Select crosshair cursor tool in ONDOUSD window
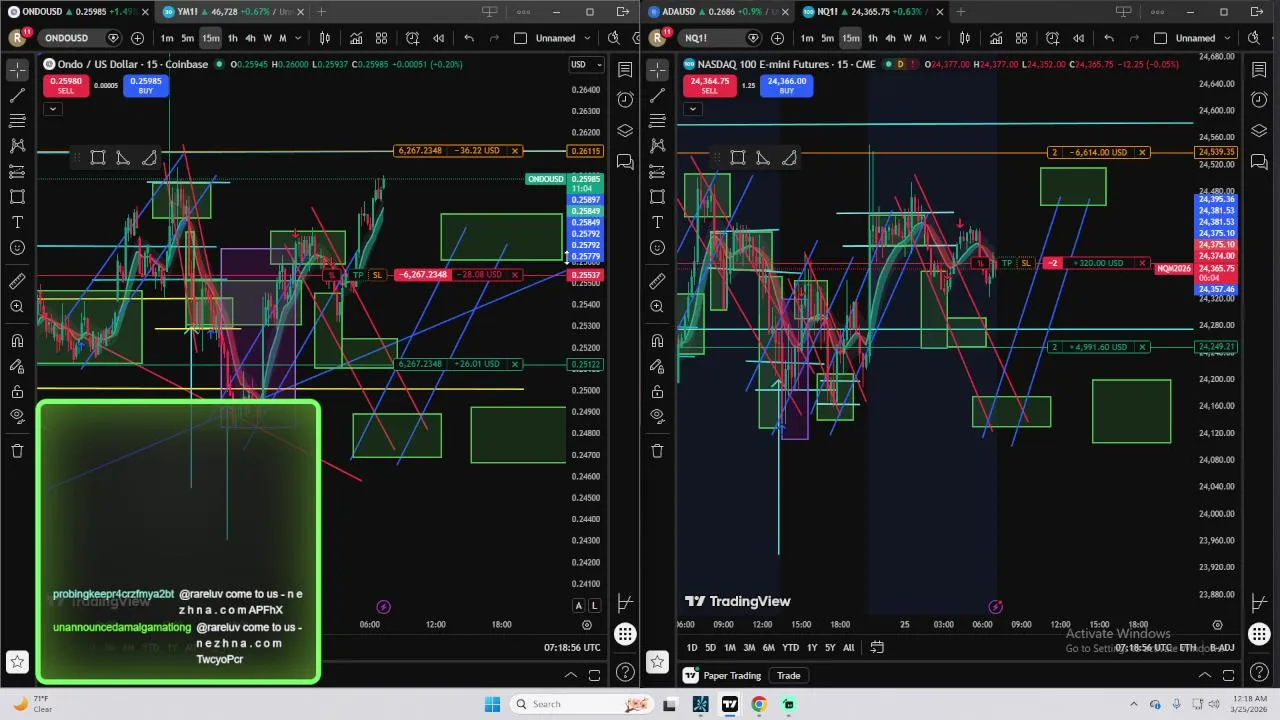The image size is (1280, 720). pos(17,70)
